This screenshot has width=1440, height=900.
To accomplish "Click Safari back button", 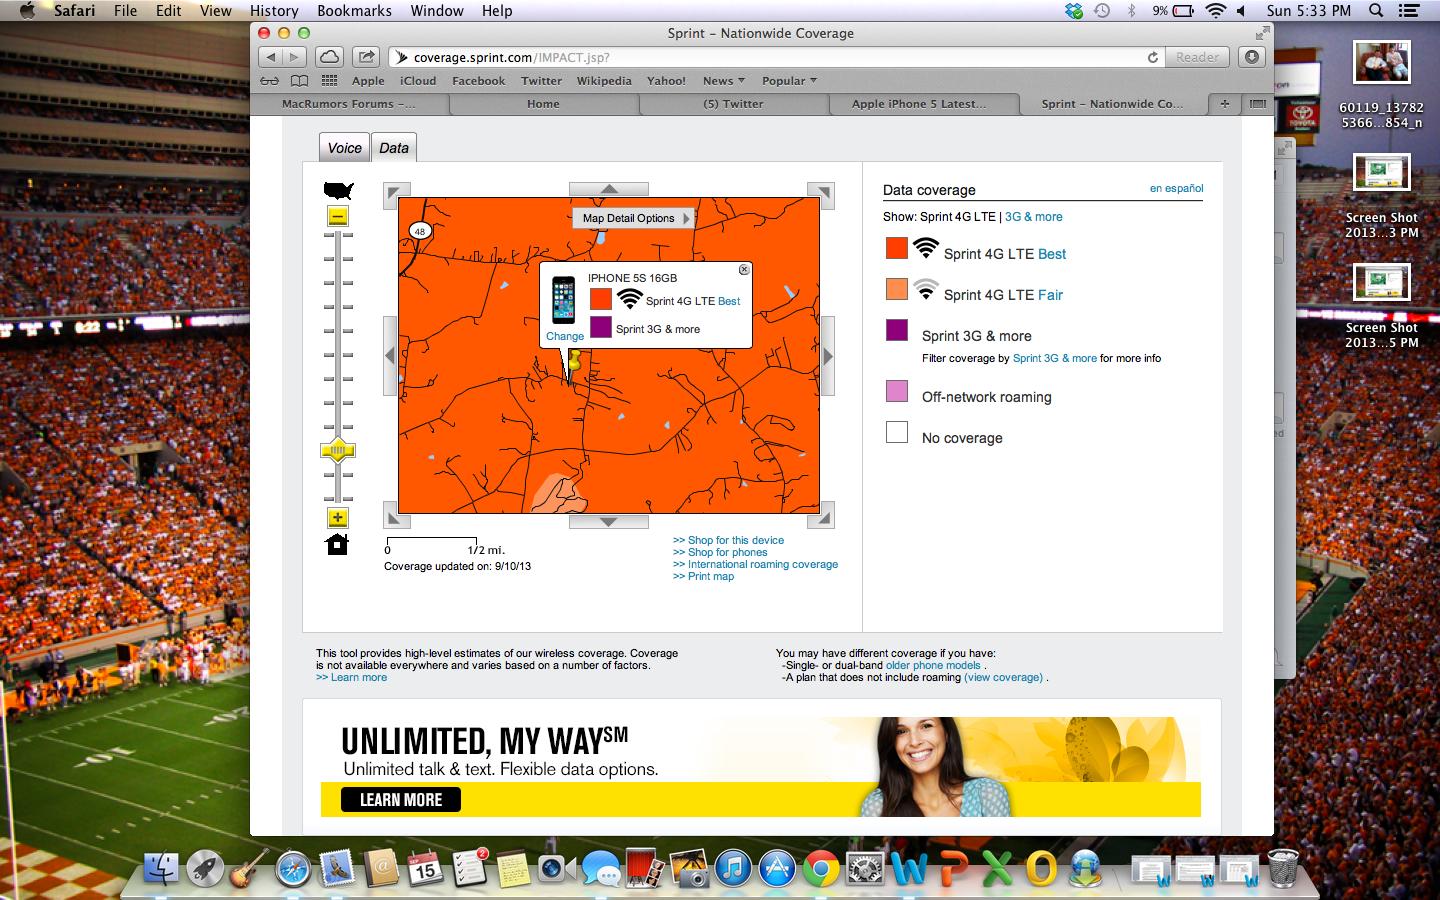I will 271,57.
